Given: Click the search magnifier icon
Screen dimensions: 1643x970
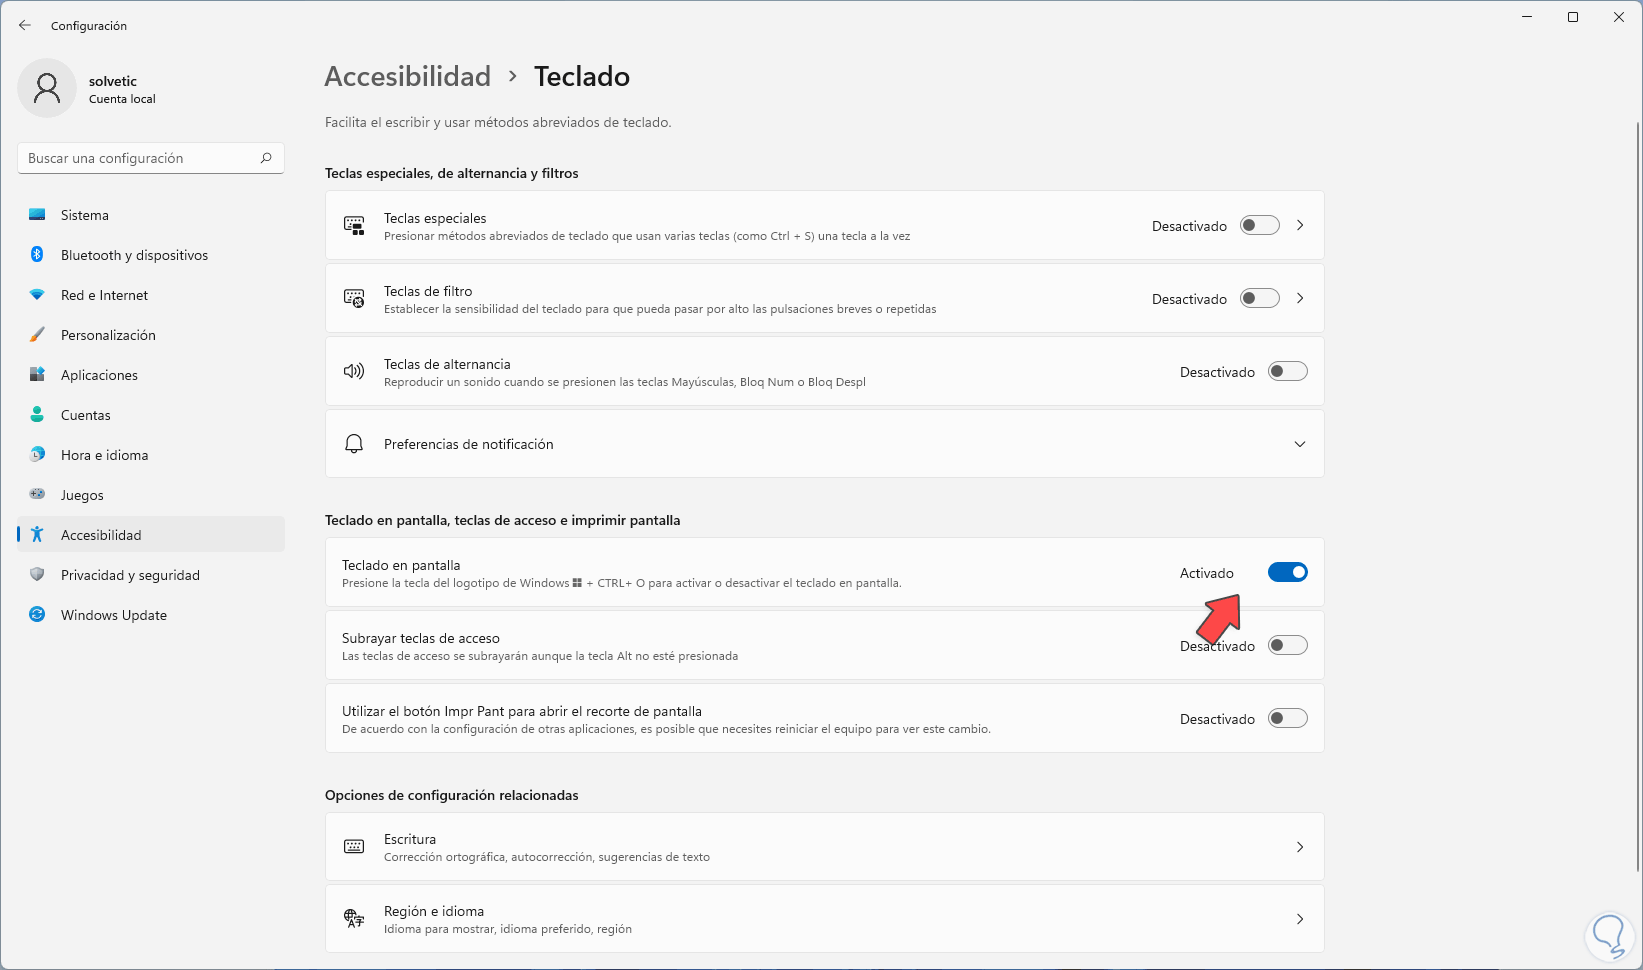Looking at the screenshot, I should [x=266, y=158].
